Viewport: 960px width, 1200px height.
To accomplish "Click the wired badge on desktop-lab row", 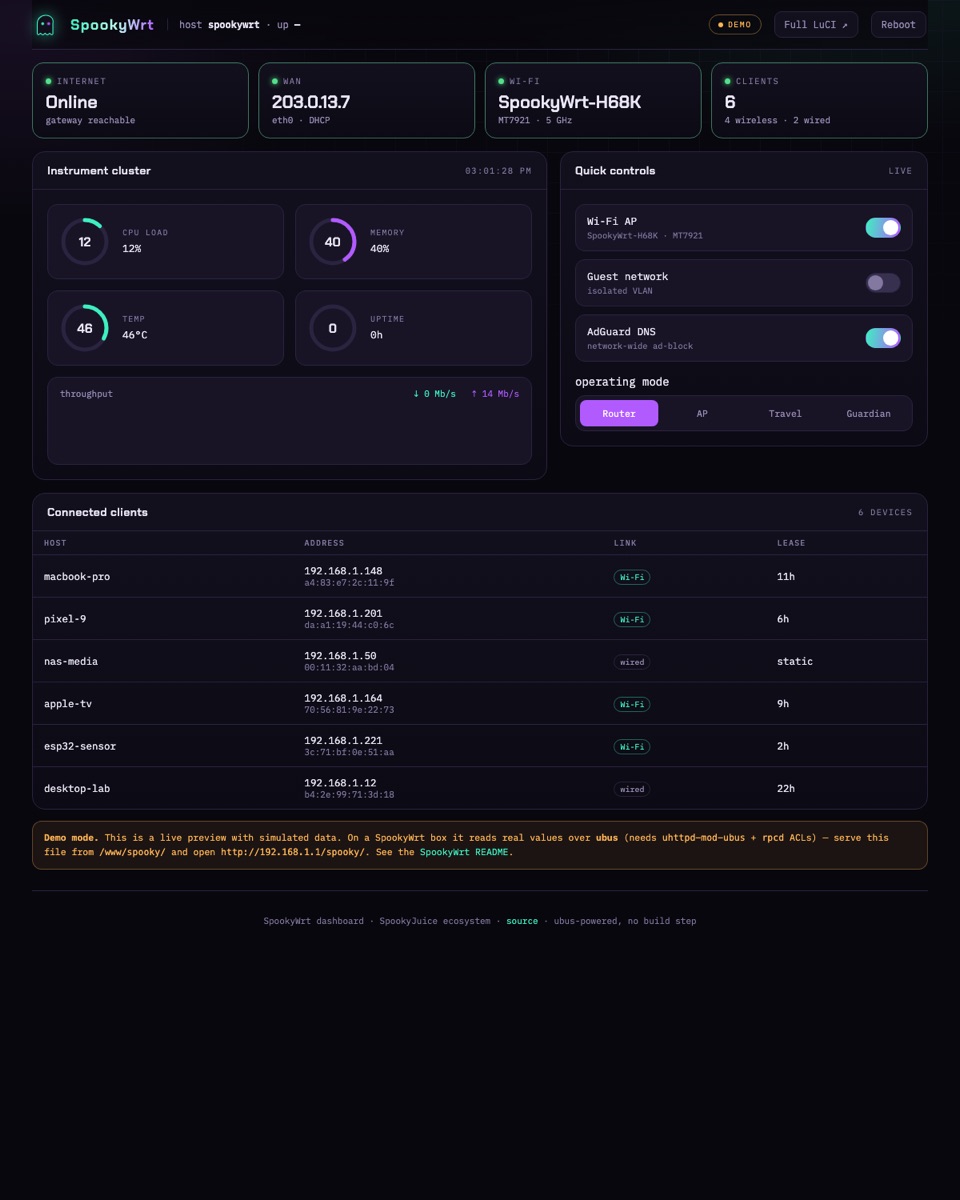I will point(632,789).
